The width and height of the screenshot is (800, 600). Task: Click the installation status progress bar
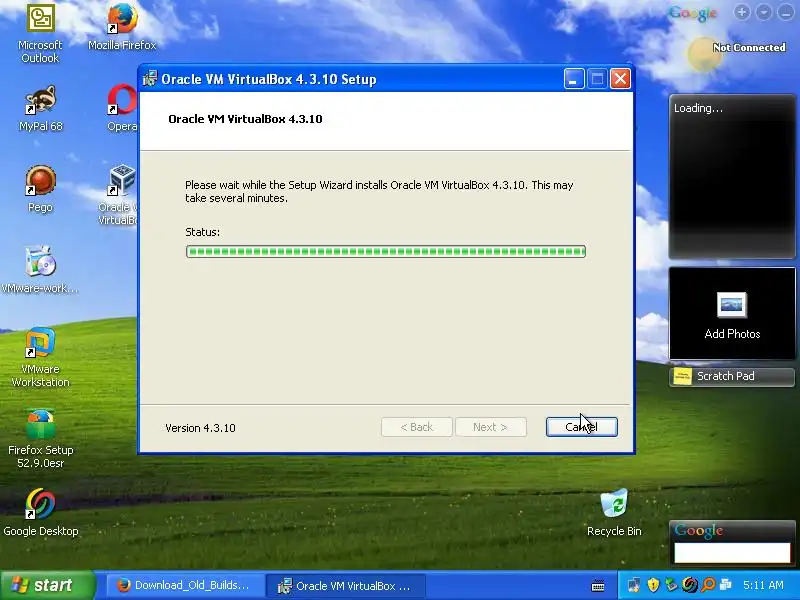[x=386, y=252]
